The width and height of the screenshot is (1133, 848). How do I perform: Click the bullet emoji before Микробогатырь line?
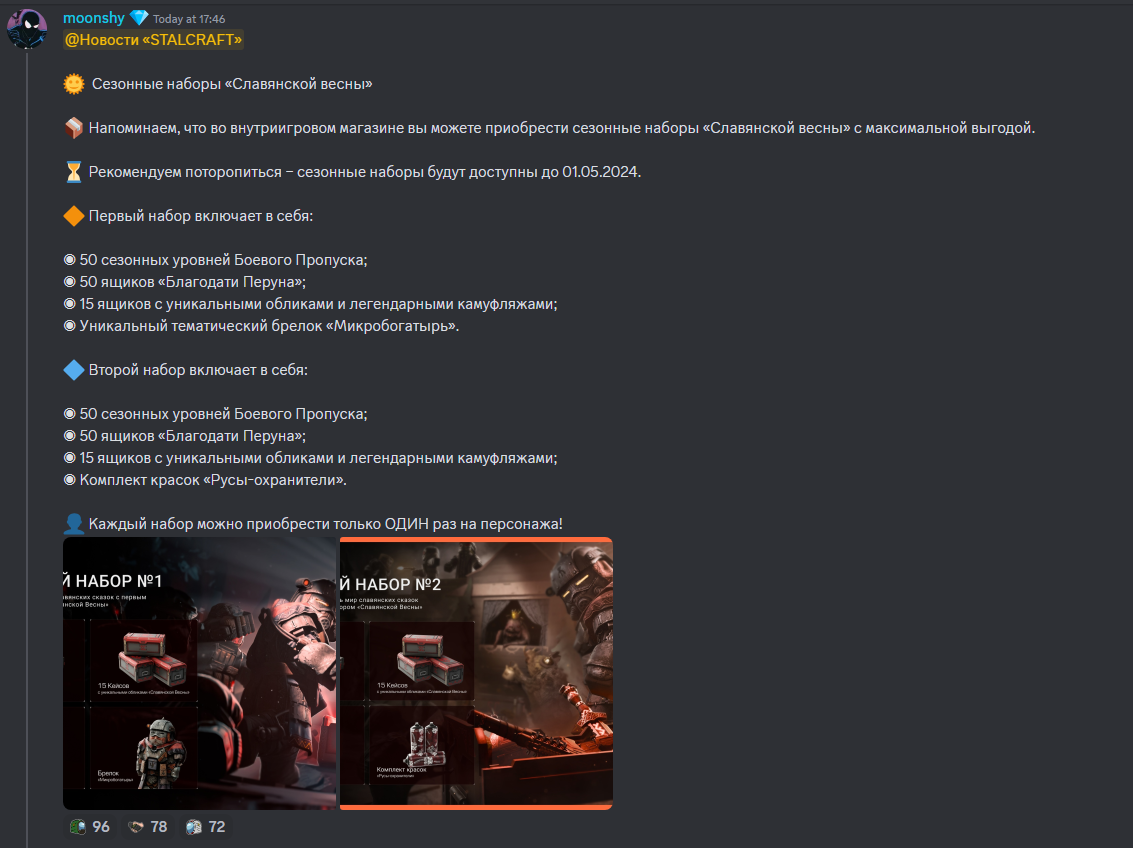(69, 326)
